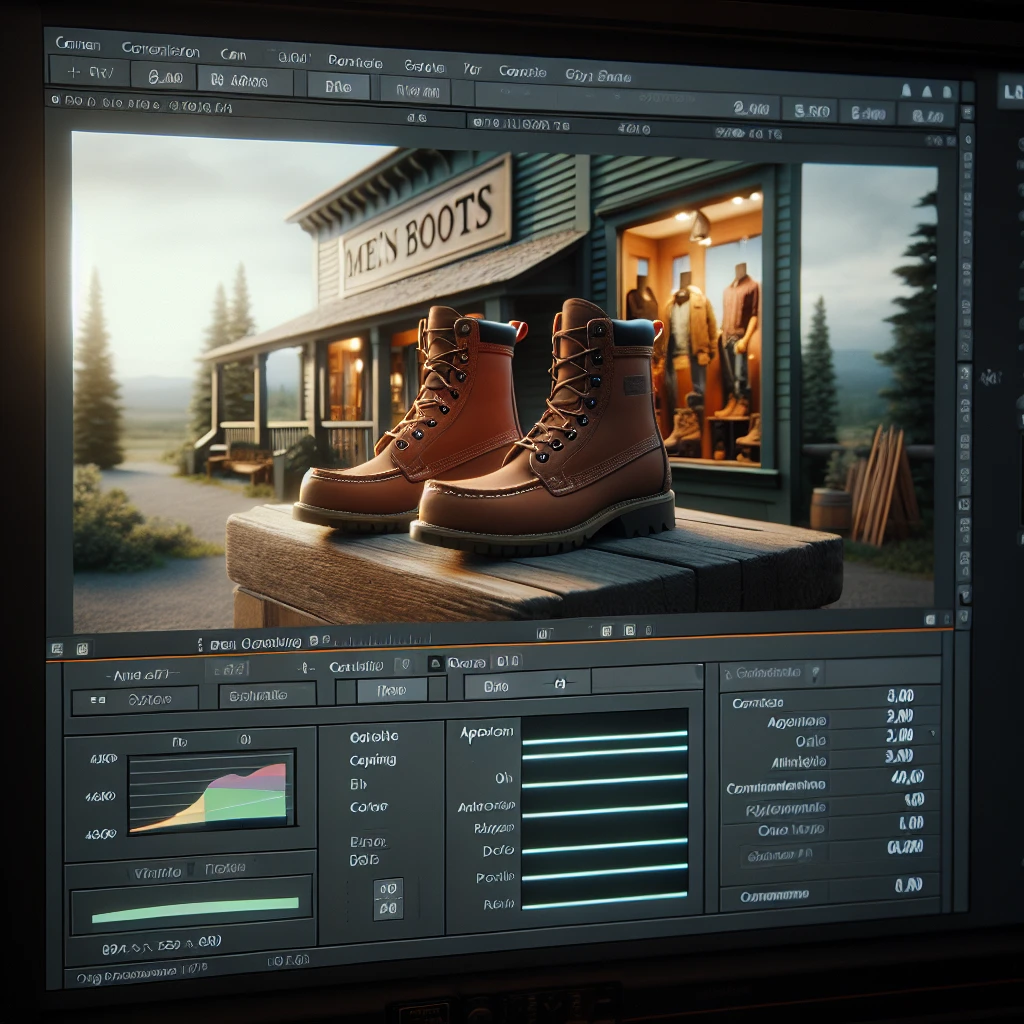Click the bottom icon of the right vertical strip

(x=965, y=615)
